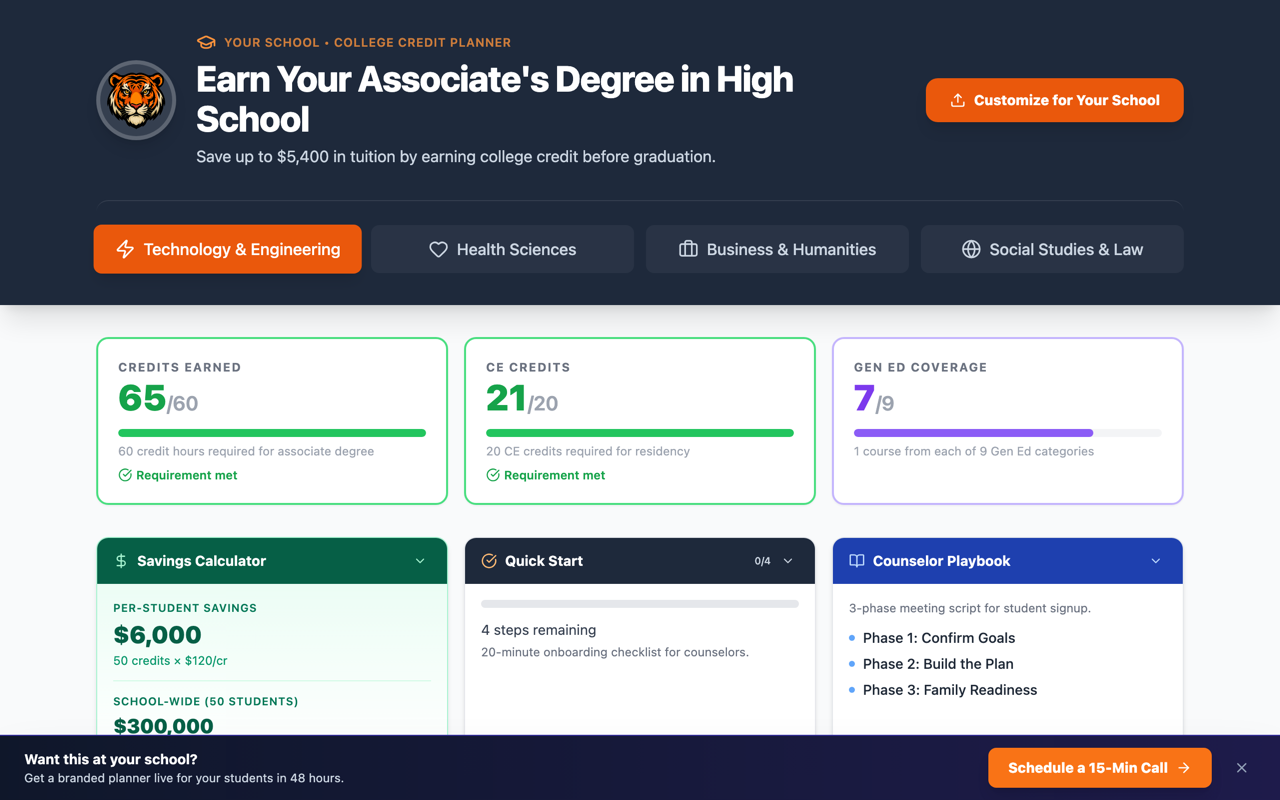Image resolution: width=1280 pixels, height=800 pixels.
Task: Click '50 credits × $120/cr' text
Action: 170,661
